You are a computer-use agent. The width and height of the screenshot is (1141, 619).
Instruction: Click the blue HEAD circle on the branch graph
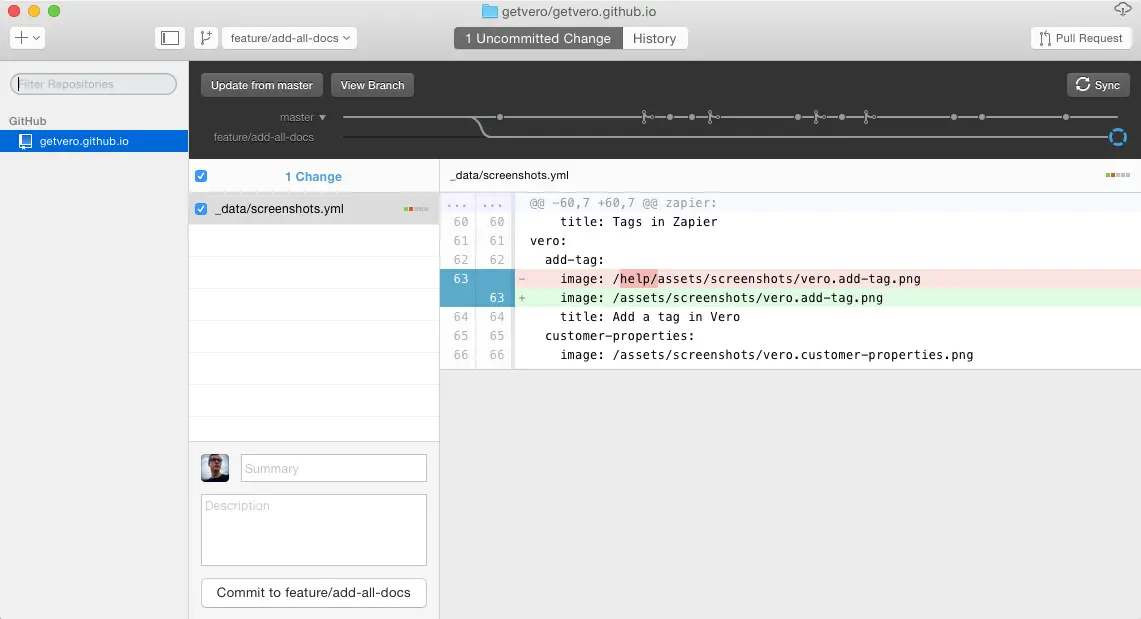coord(1117,137)
